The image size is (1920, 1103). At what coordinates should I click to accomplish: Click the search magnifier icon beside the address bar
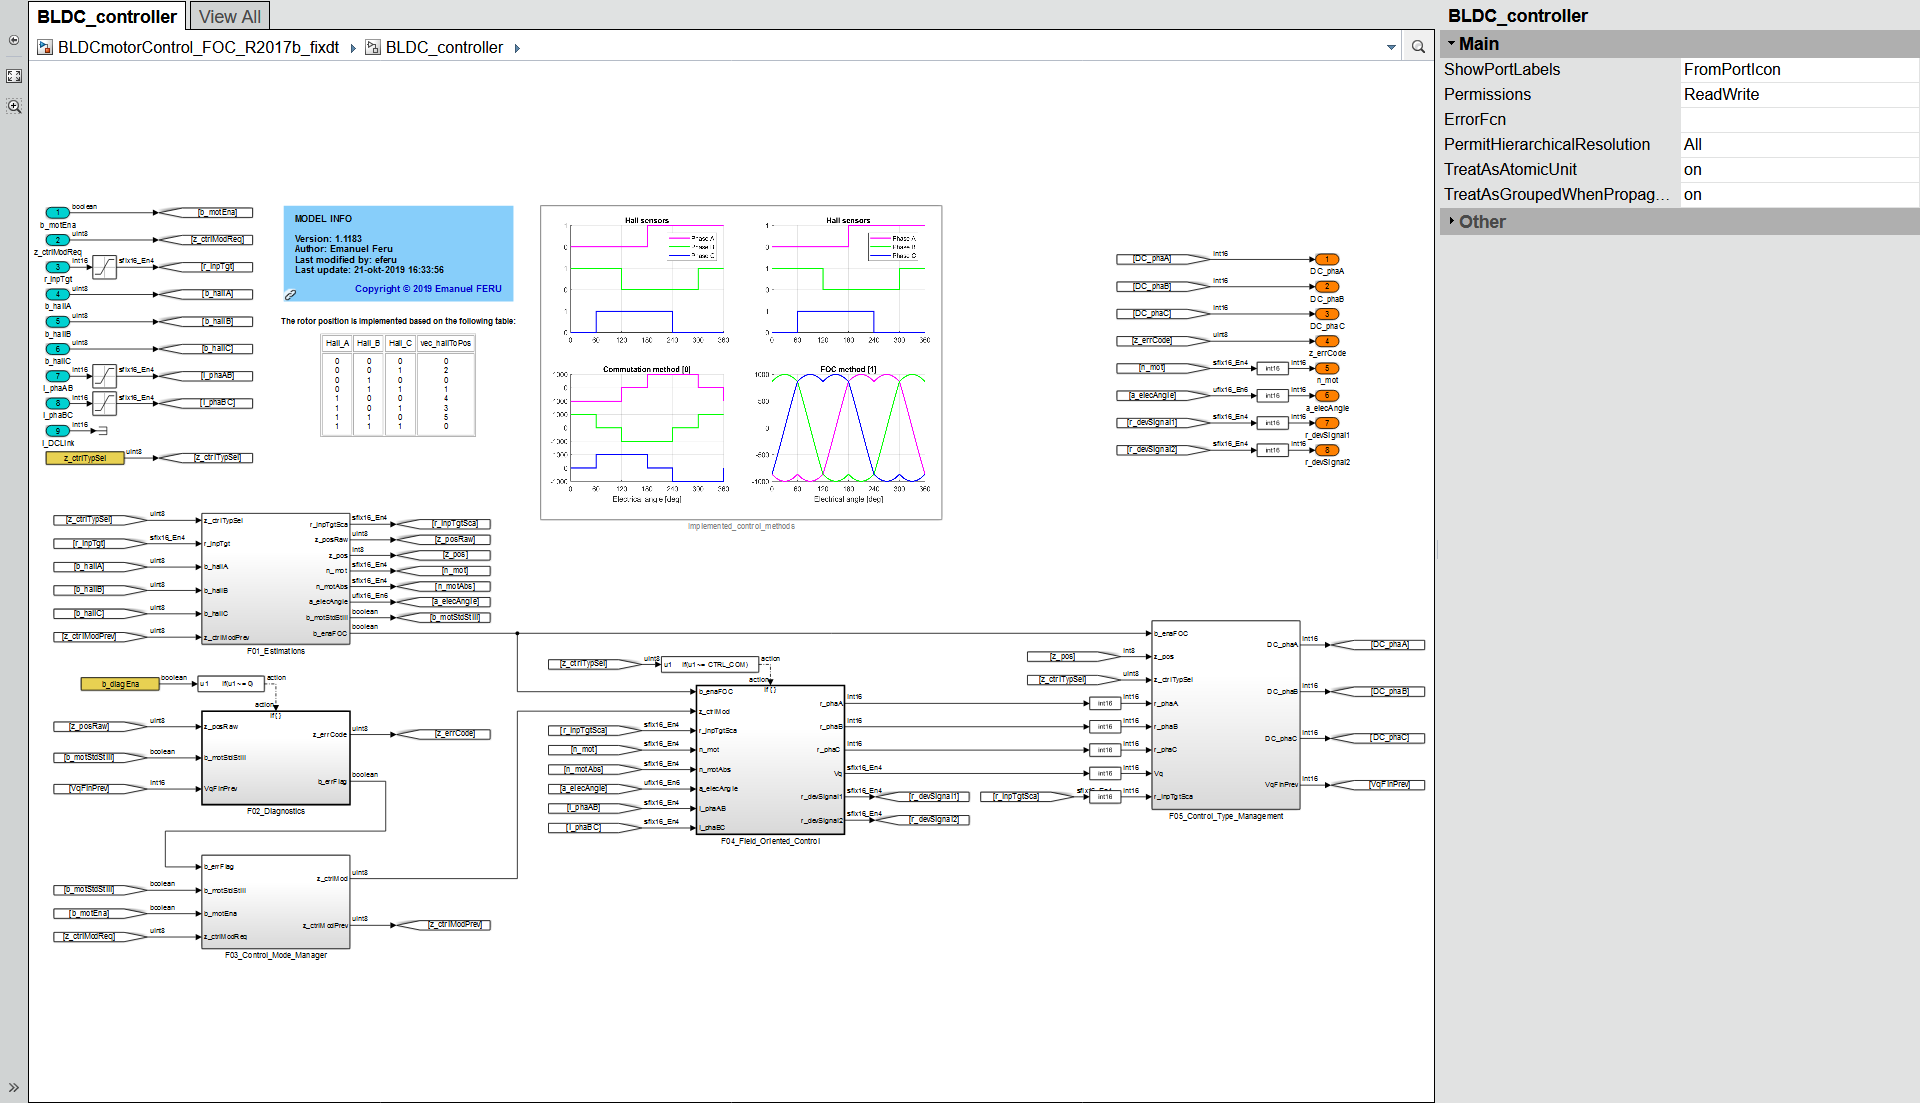point(1417,47)
